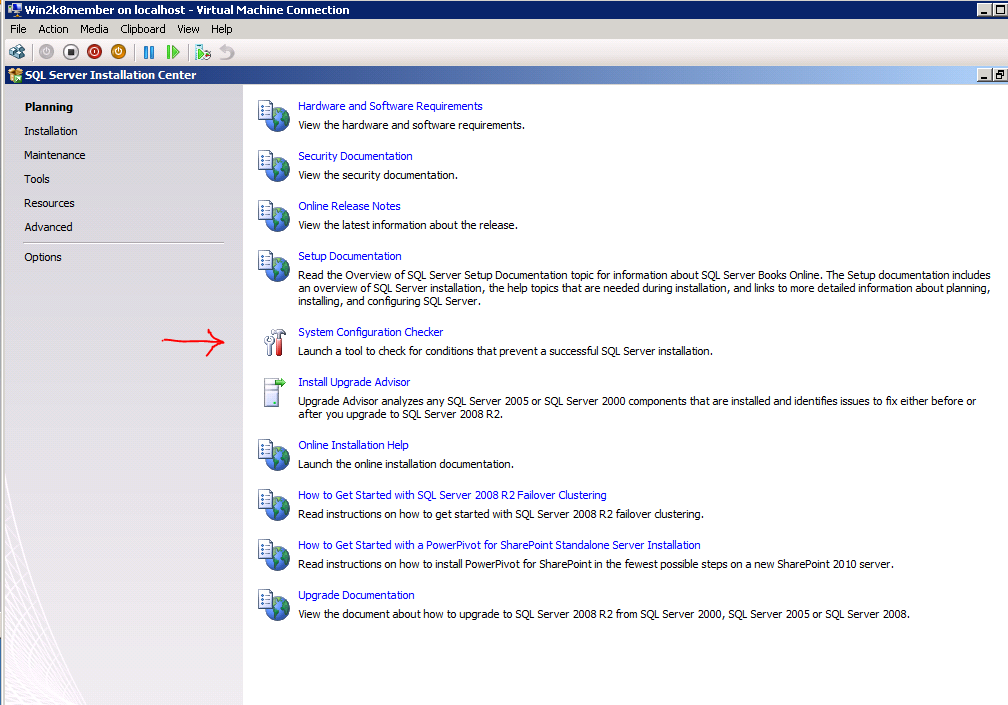Click the Setup Documentation globe icon
The height and width of the screenshot is (705, 1008).
point(274,266)
